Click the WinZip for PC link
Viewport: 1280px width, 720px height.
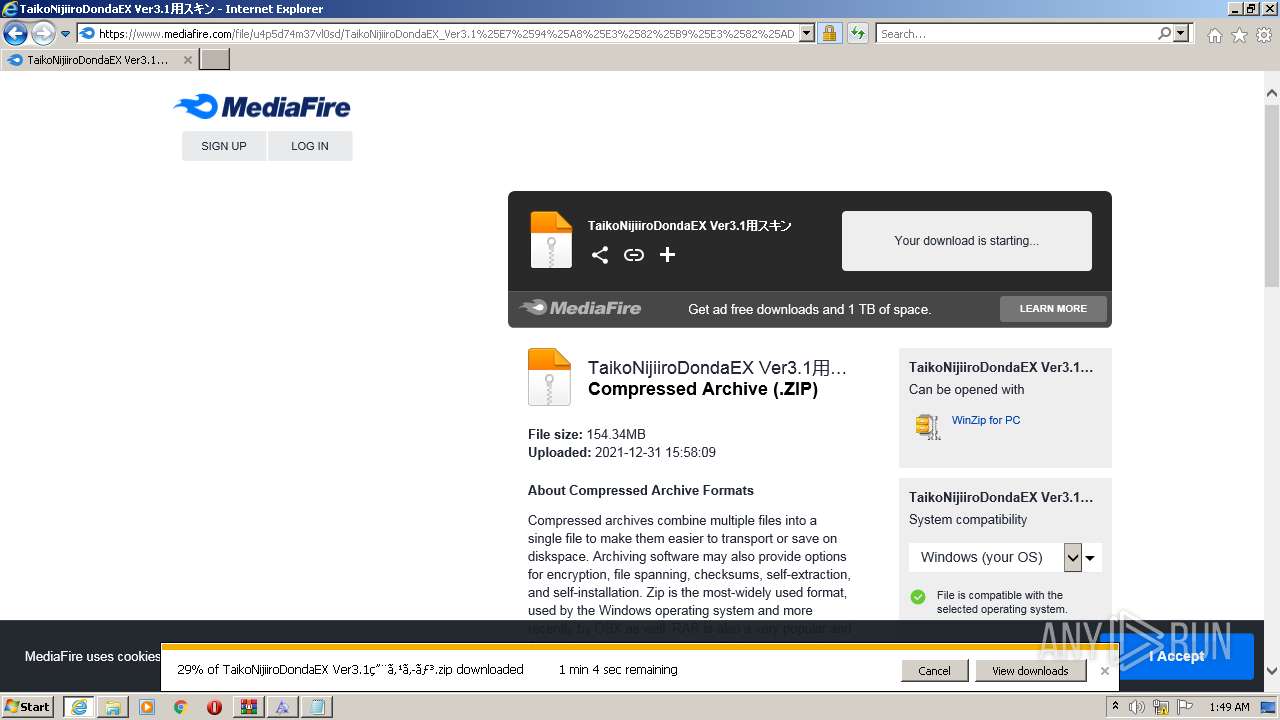(x=986, y=420)
